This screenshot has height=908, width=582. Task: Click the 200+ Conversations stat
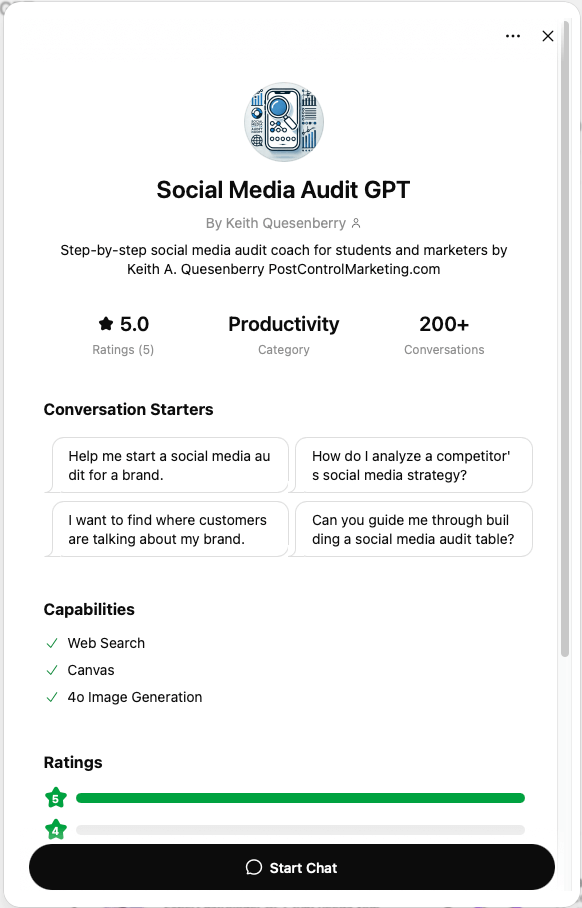coord(444,324)
